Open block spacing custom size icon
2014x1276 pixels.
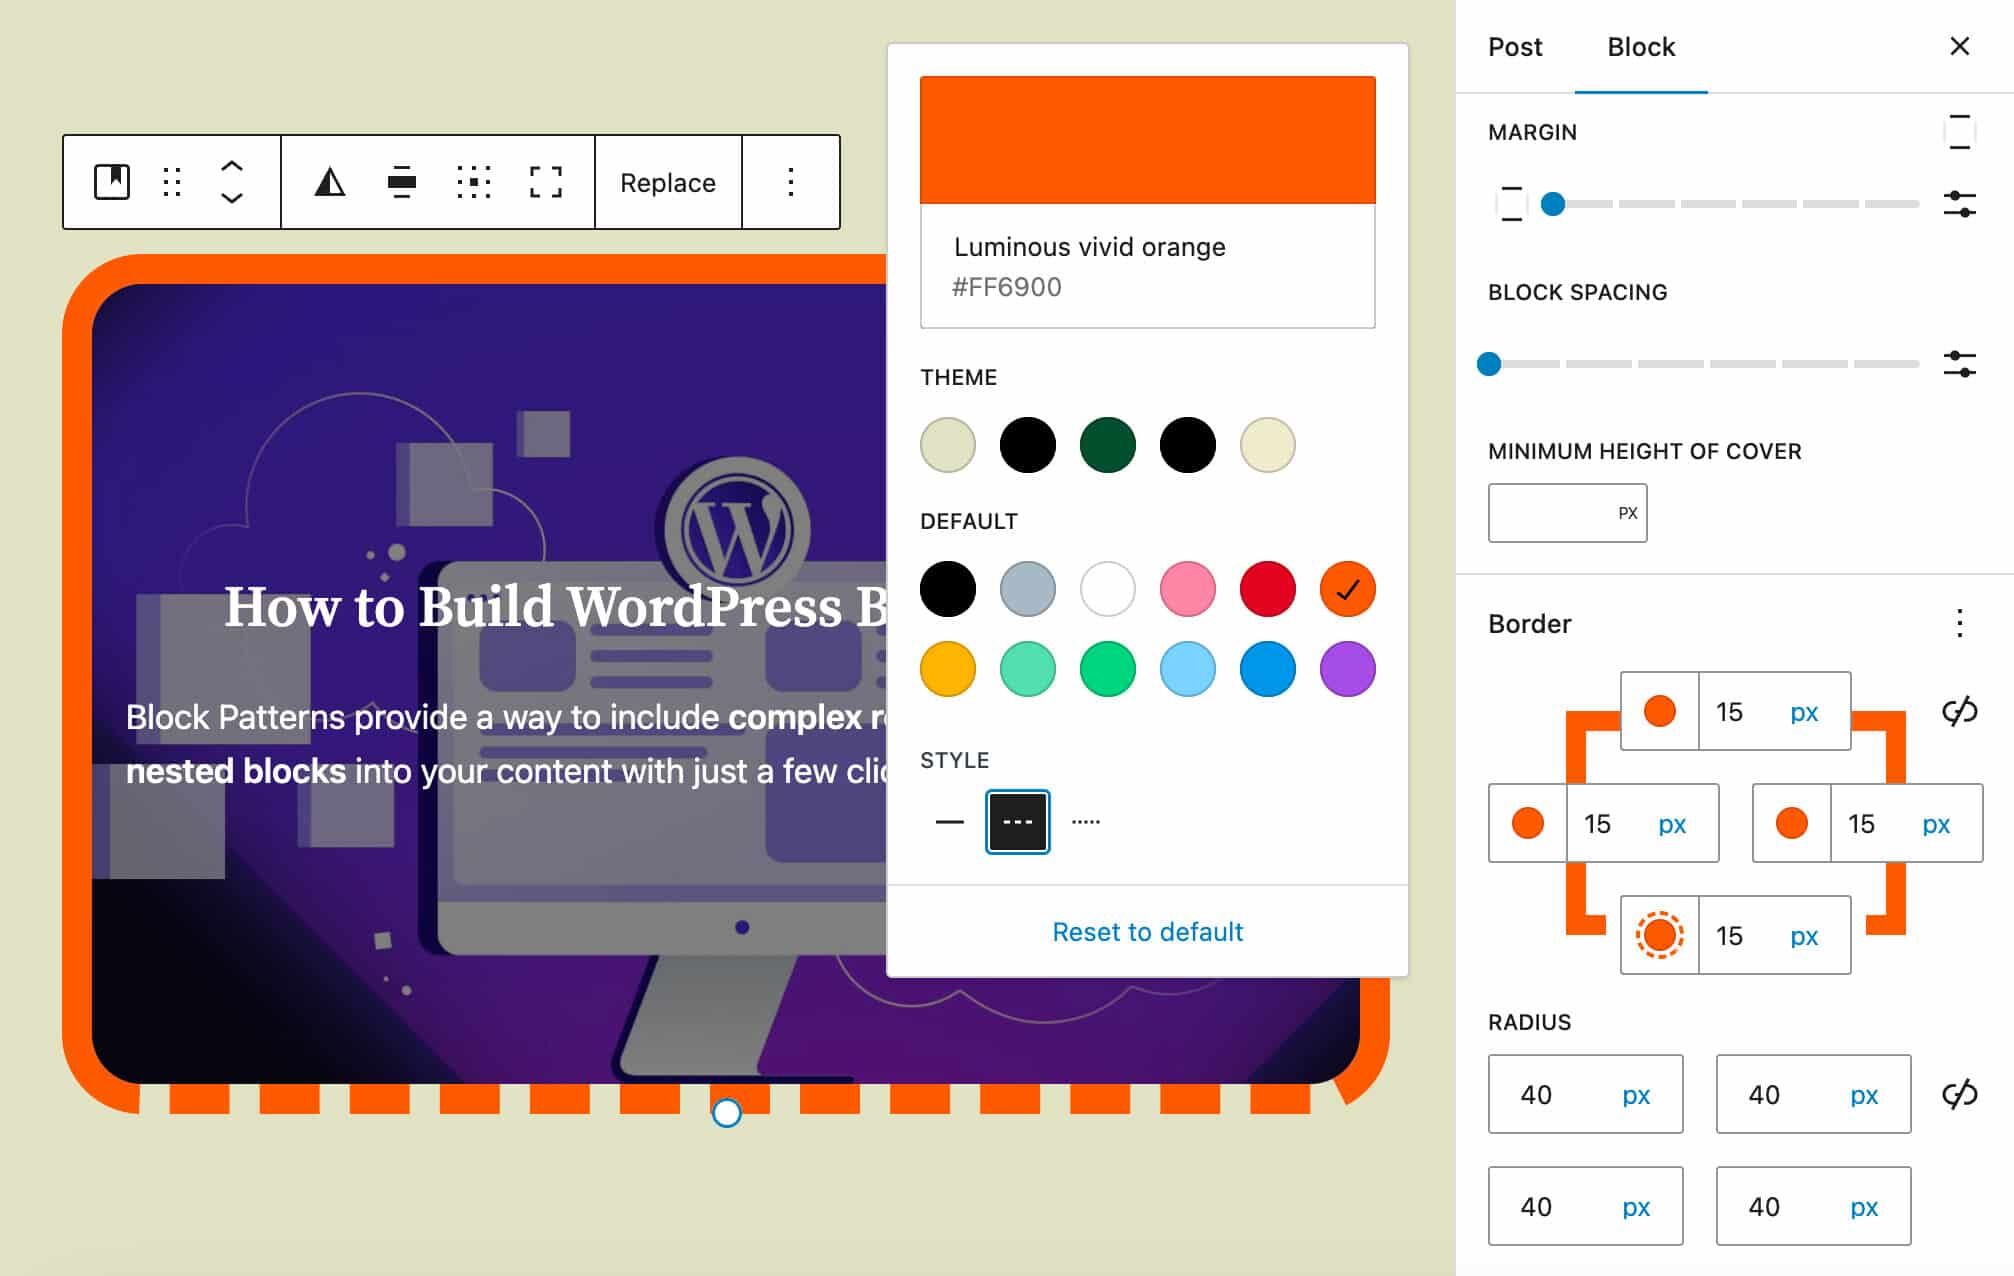[1959, 364]
